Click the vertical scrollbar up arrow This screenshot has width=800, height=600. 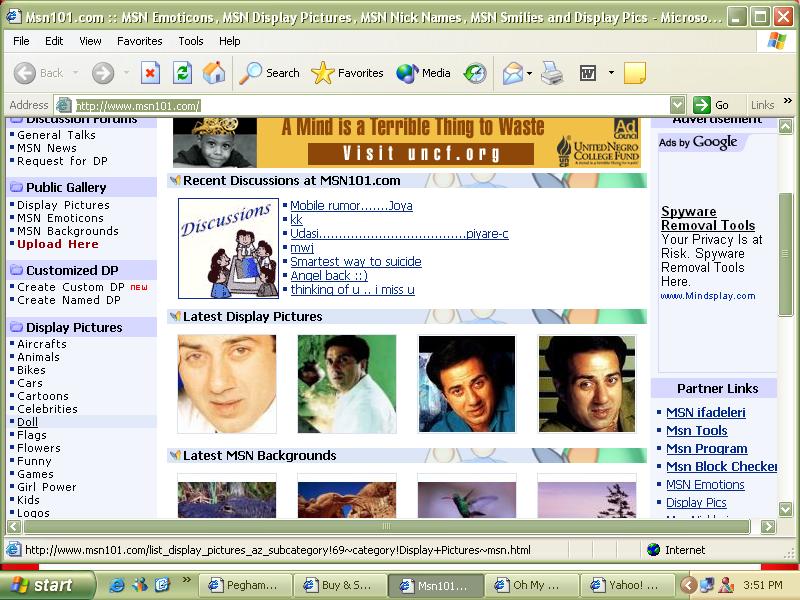785,126
